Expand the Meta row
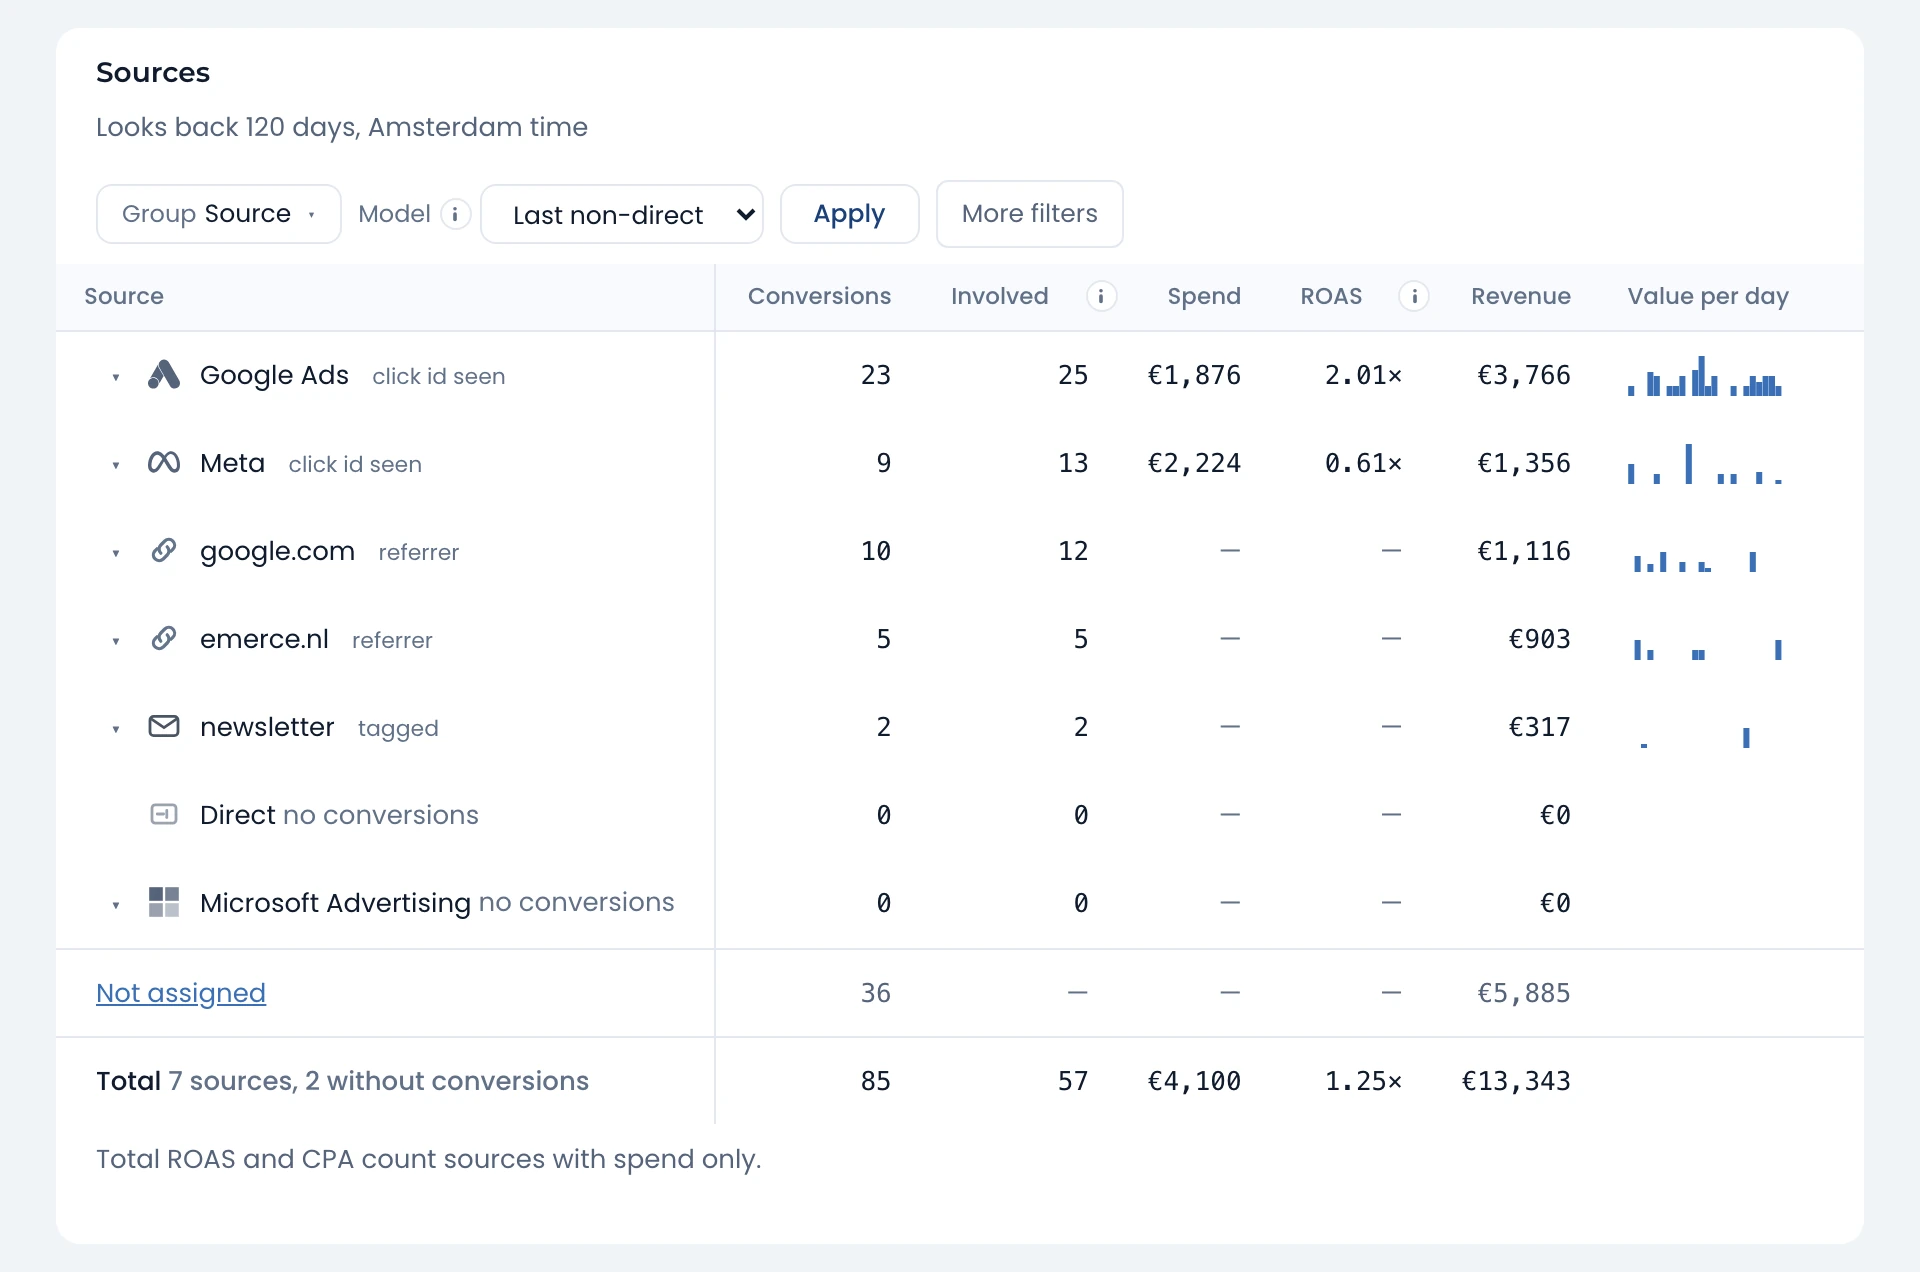This screenshot has width=1920, height=1272. point(116,465)
